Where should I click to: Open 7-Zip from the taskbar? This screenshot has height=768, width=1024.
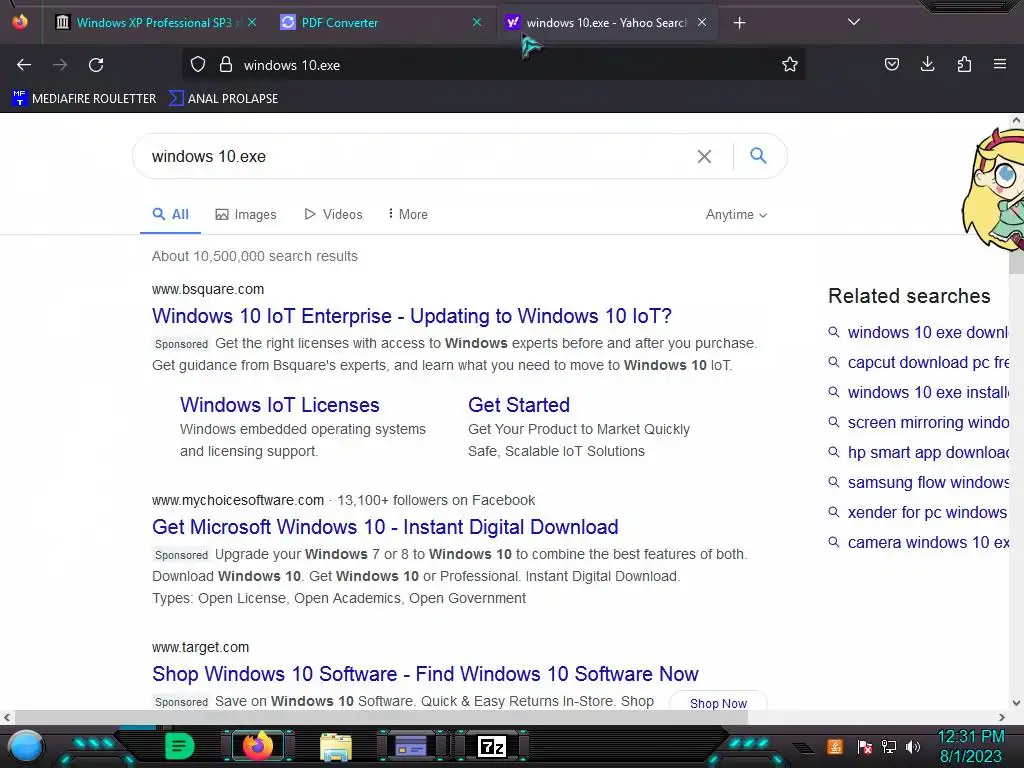tap(492, 746)
